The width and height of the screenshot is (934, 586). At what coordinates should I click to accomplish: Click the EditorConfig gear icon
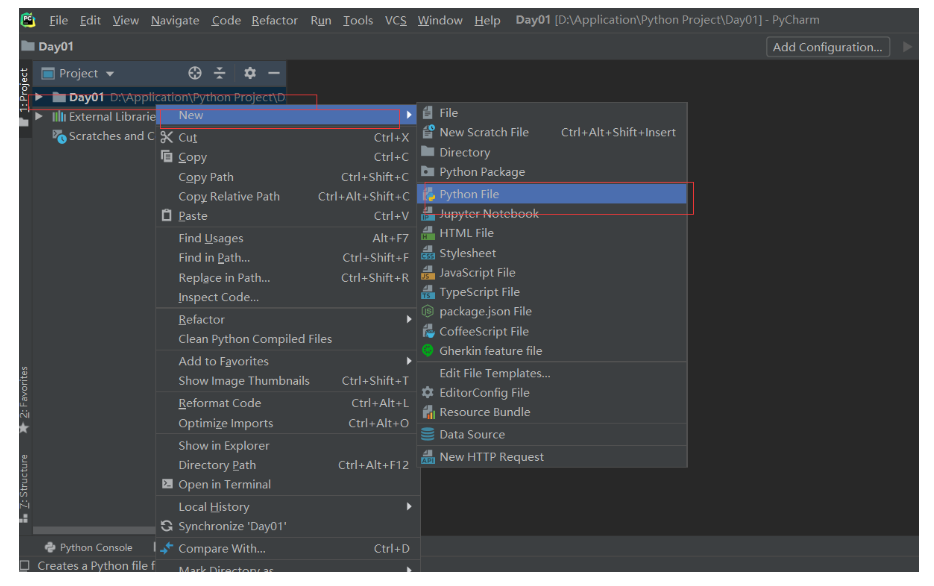[428, 392]
